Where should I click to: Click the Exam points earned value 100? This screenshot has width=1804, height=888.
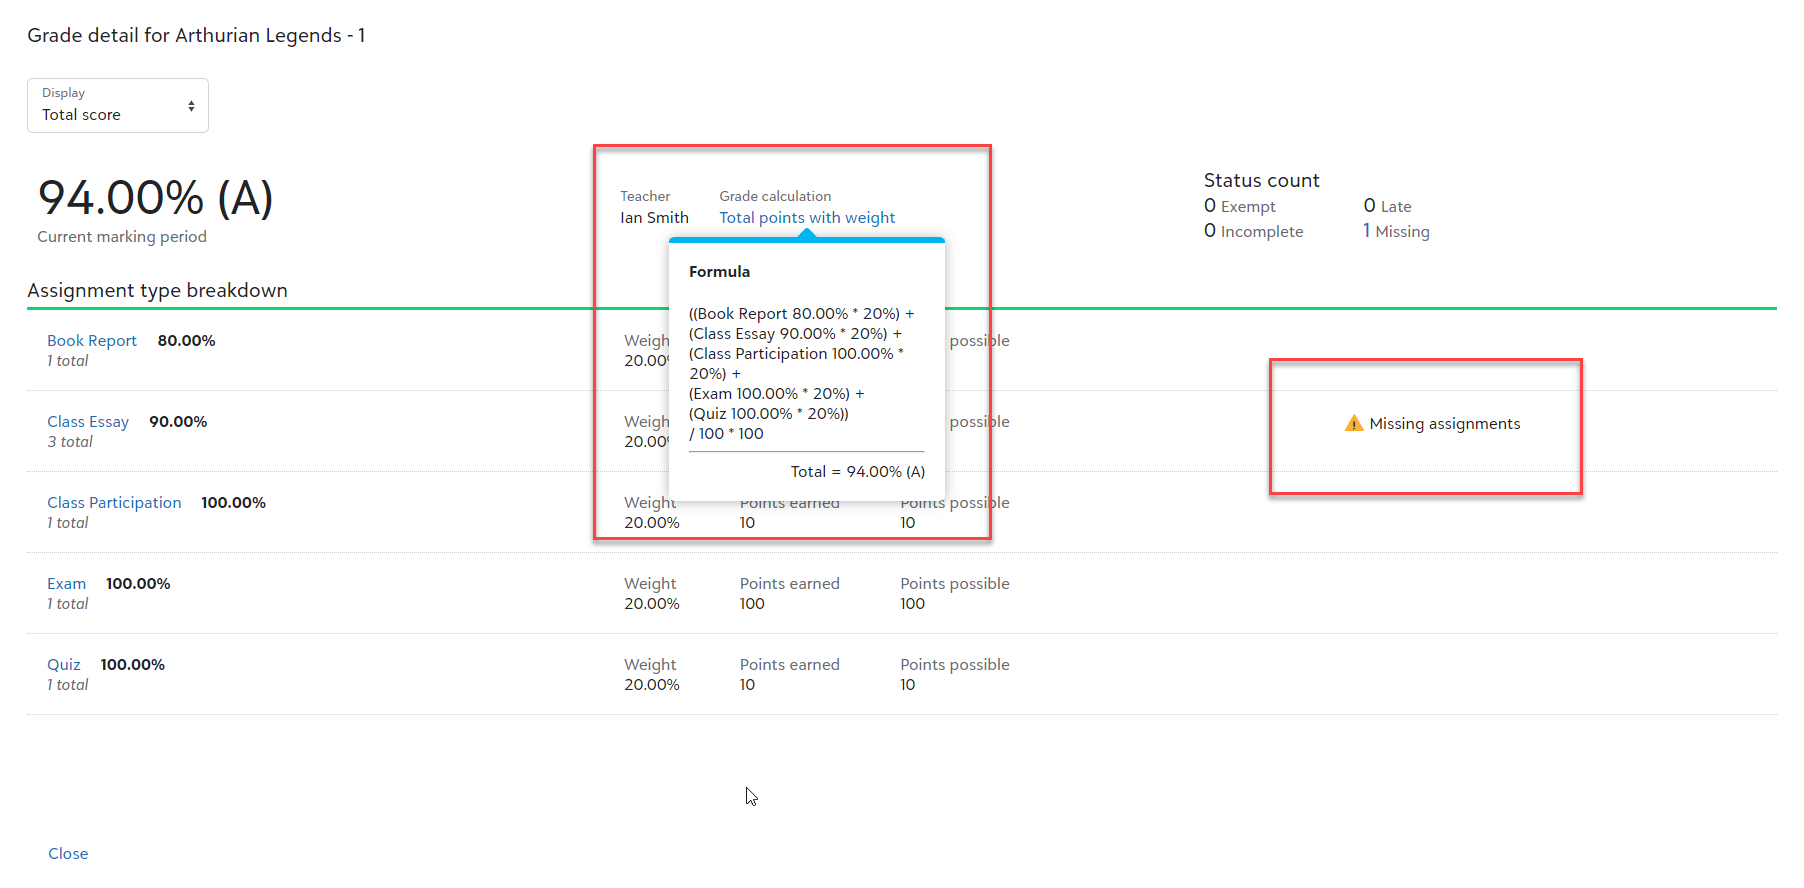pyautogui.click(x=752, y=603)
